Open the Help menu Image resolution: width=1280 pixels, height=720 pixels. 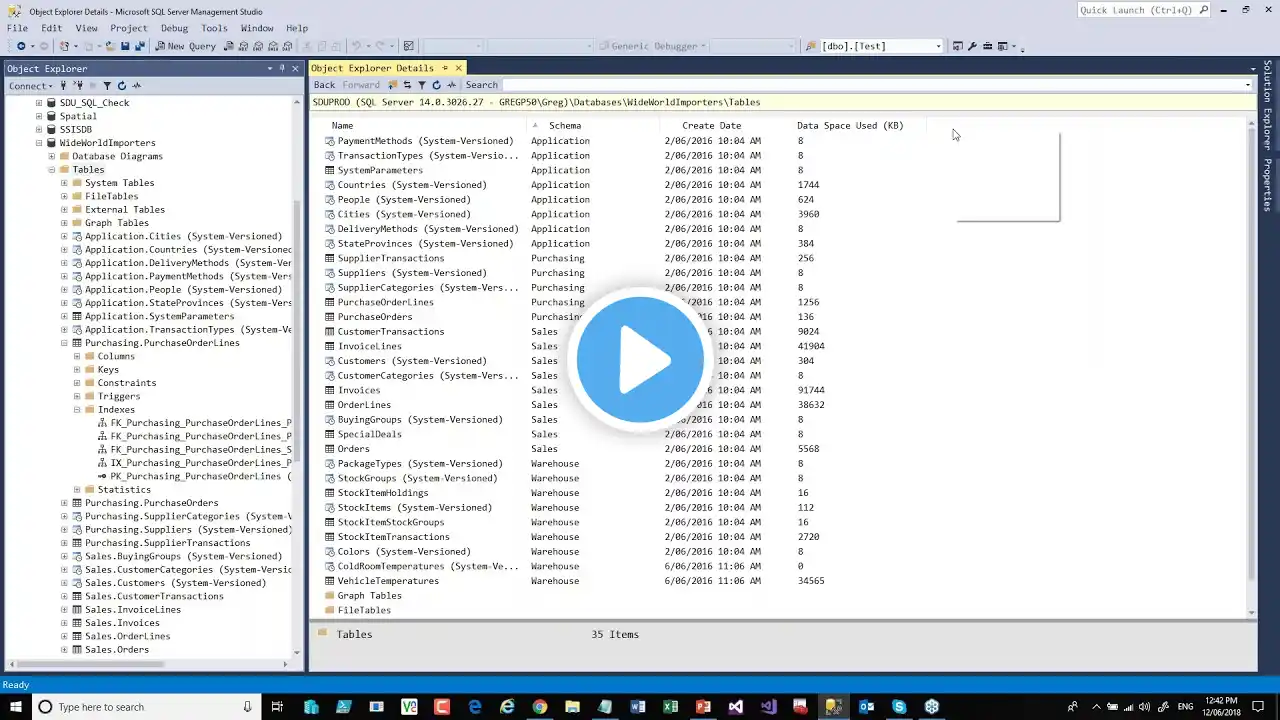coord(297,28)
